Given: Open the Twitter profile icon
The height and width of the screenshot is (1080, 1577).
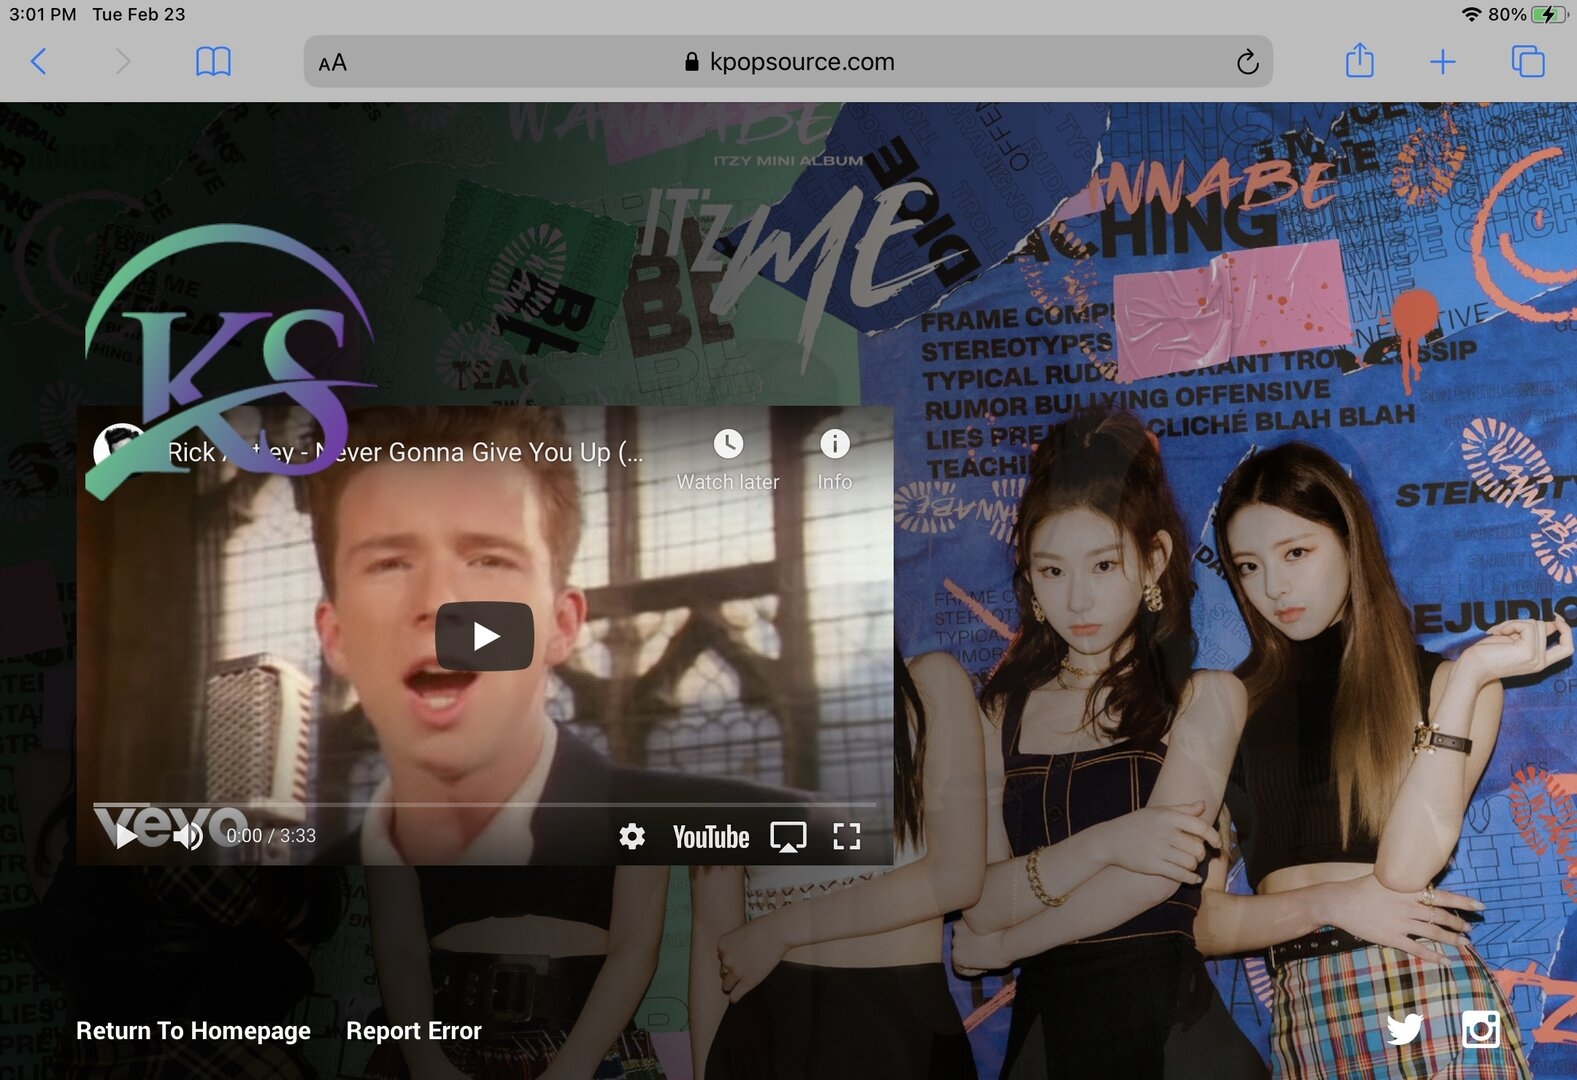Looking at the screenshot, I should pyautogui.click(x=1405, y=1029).
